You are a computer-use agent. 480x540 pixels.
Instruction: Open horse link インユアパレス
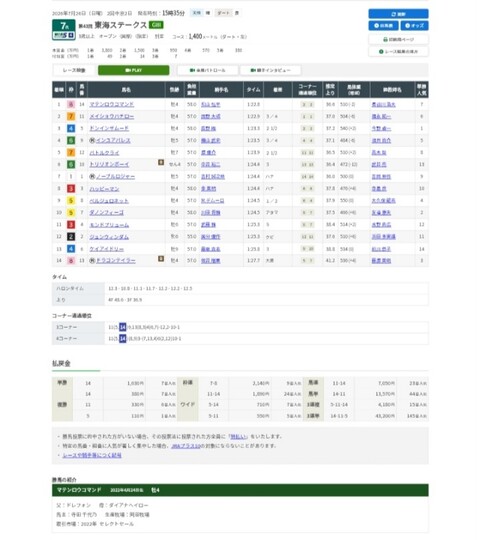[113, 141]
